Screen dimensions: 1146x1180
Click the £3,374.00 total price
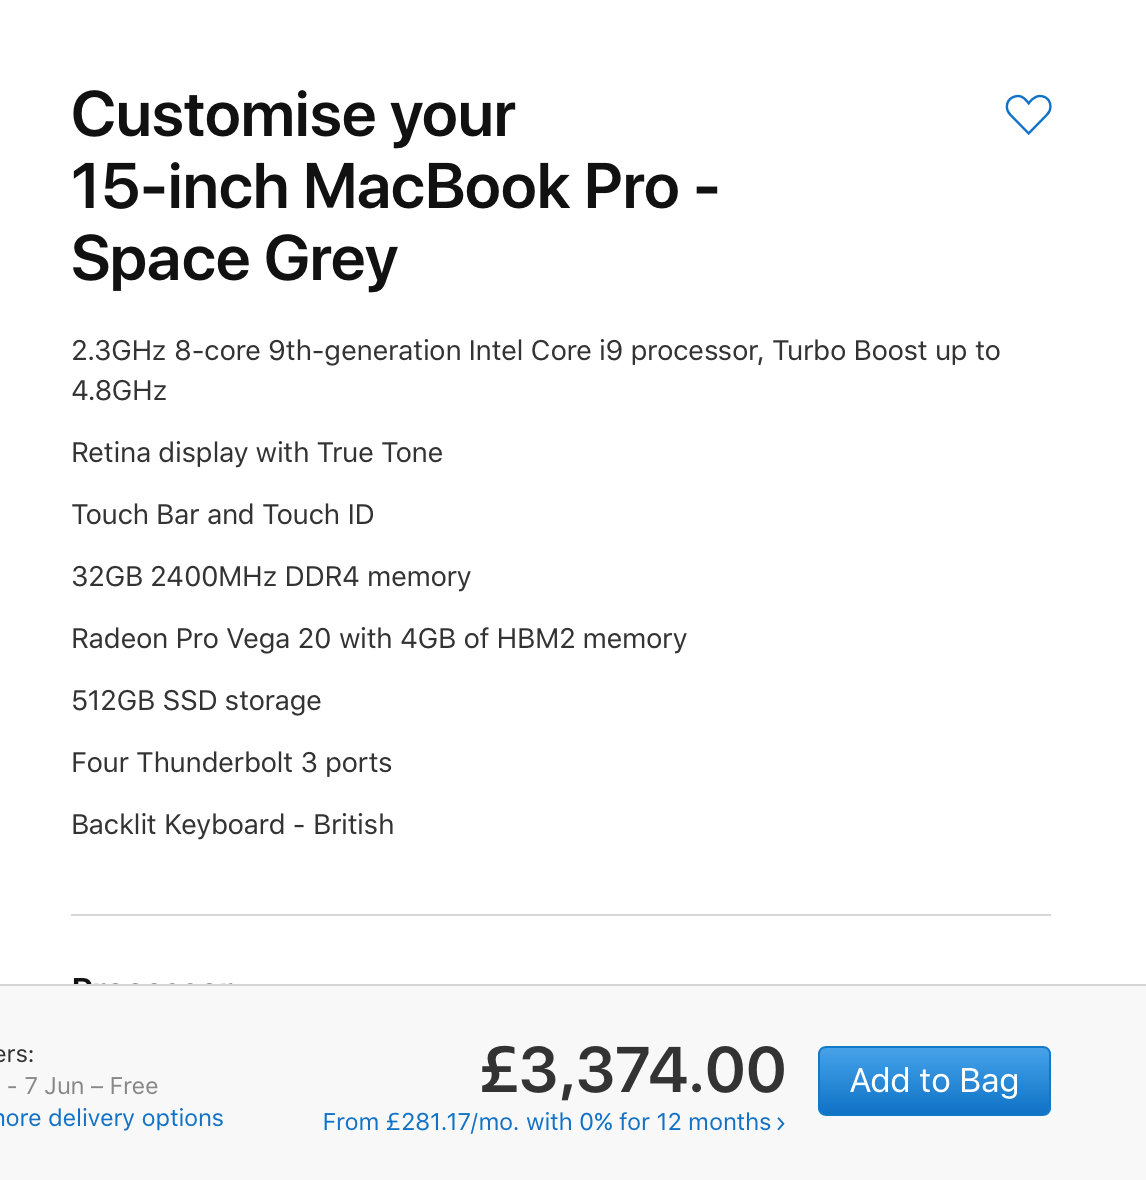(633, 1070)
